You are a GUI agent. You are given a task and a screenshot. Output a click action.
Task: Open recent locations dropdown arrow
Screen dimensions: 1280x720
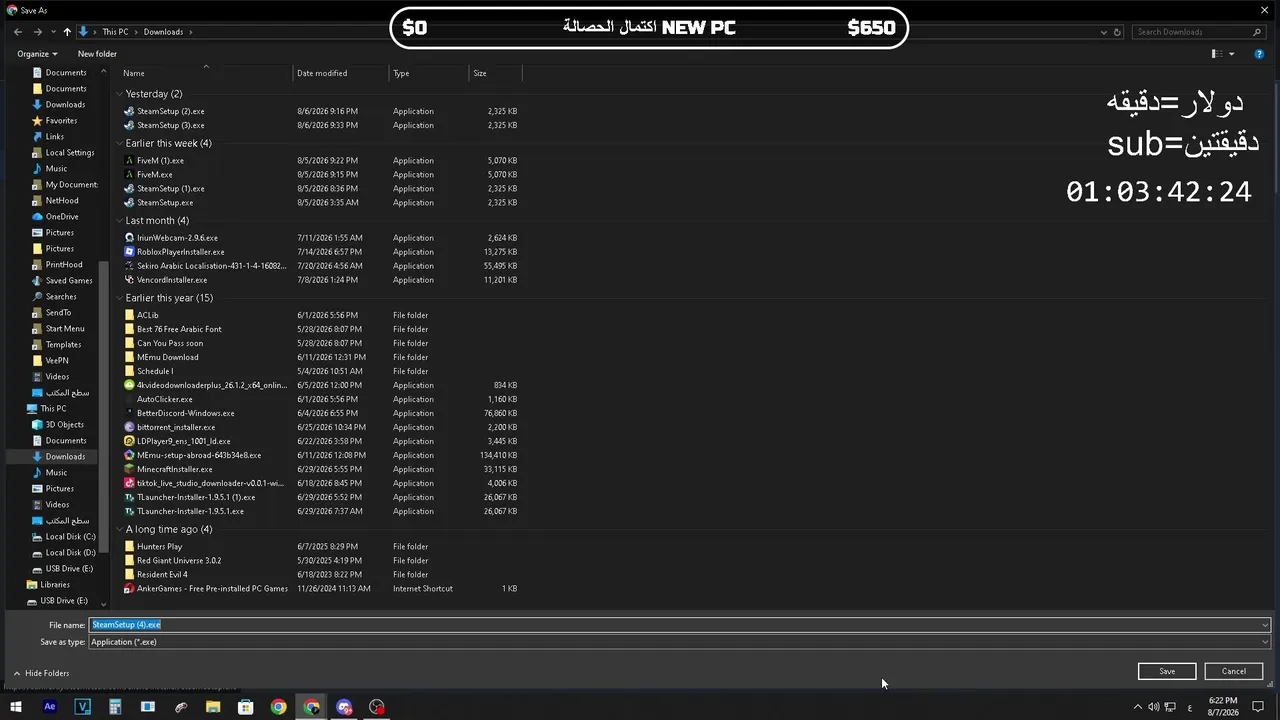tap(52, 32)
